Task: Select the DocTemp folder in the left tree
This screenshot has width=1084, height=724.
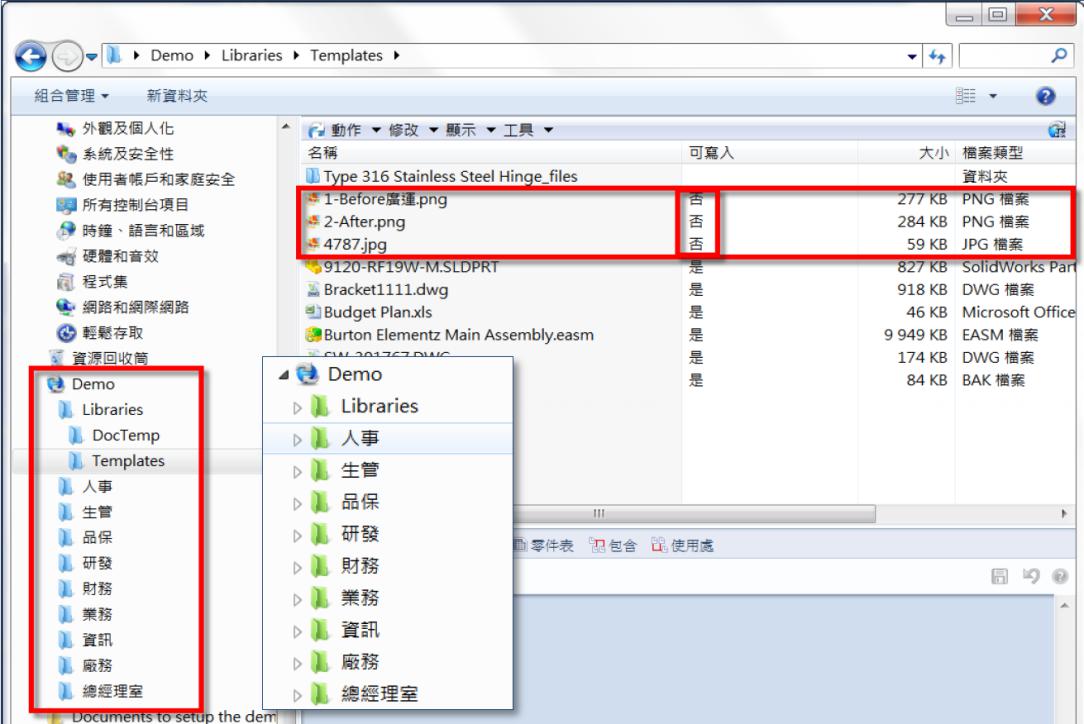Action: point(125,435)
